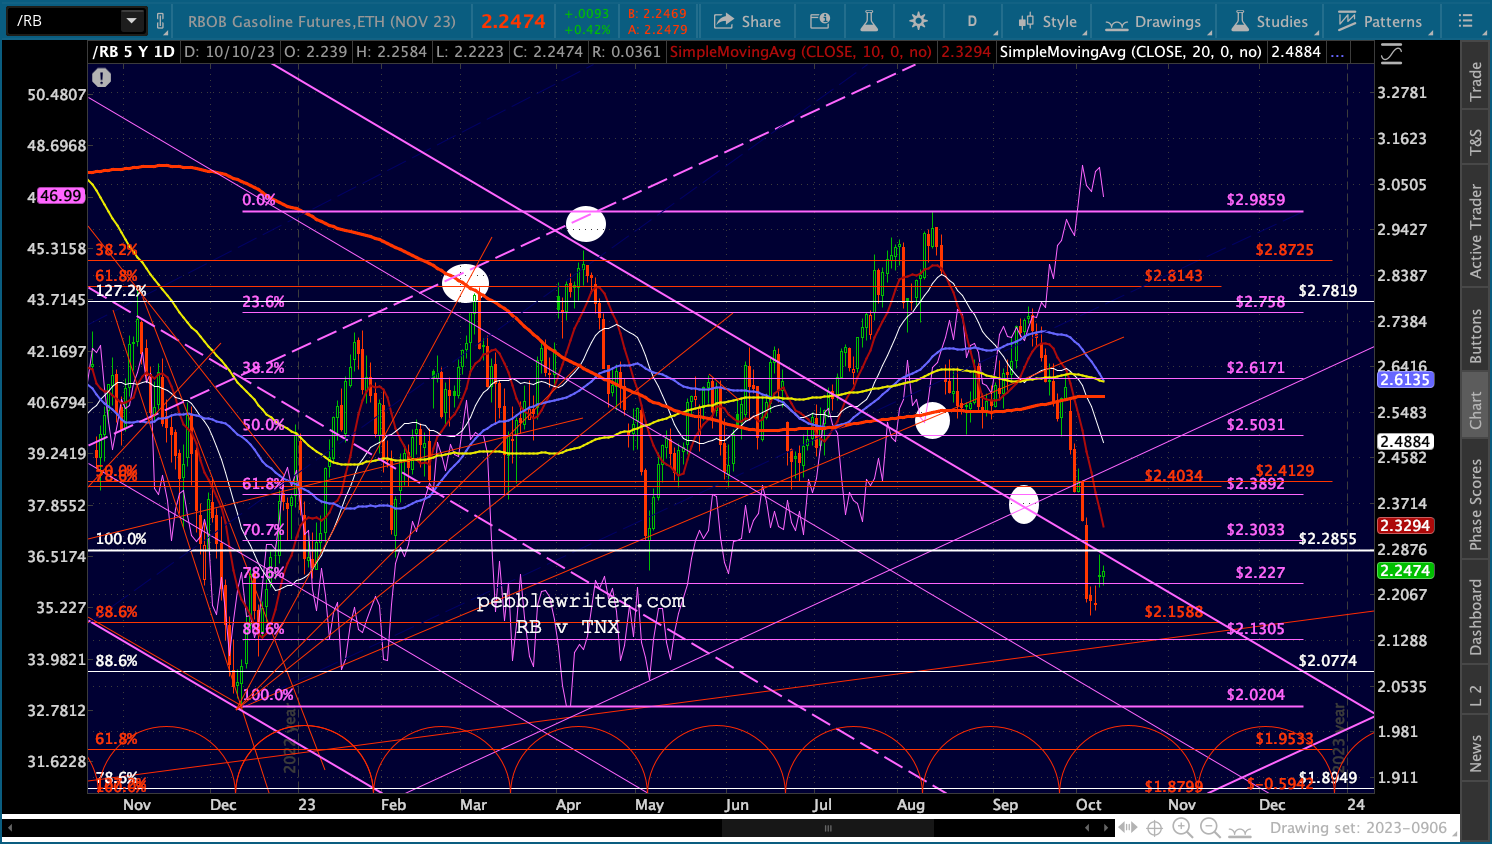Open chart settings gear icon
Image resolution: width=1492 pixels, height=844 pixels.
click(x=918, y=21)
